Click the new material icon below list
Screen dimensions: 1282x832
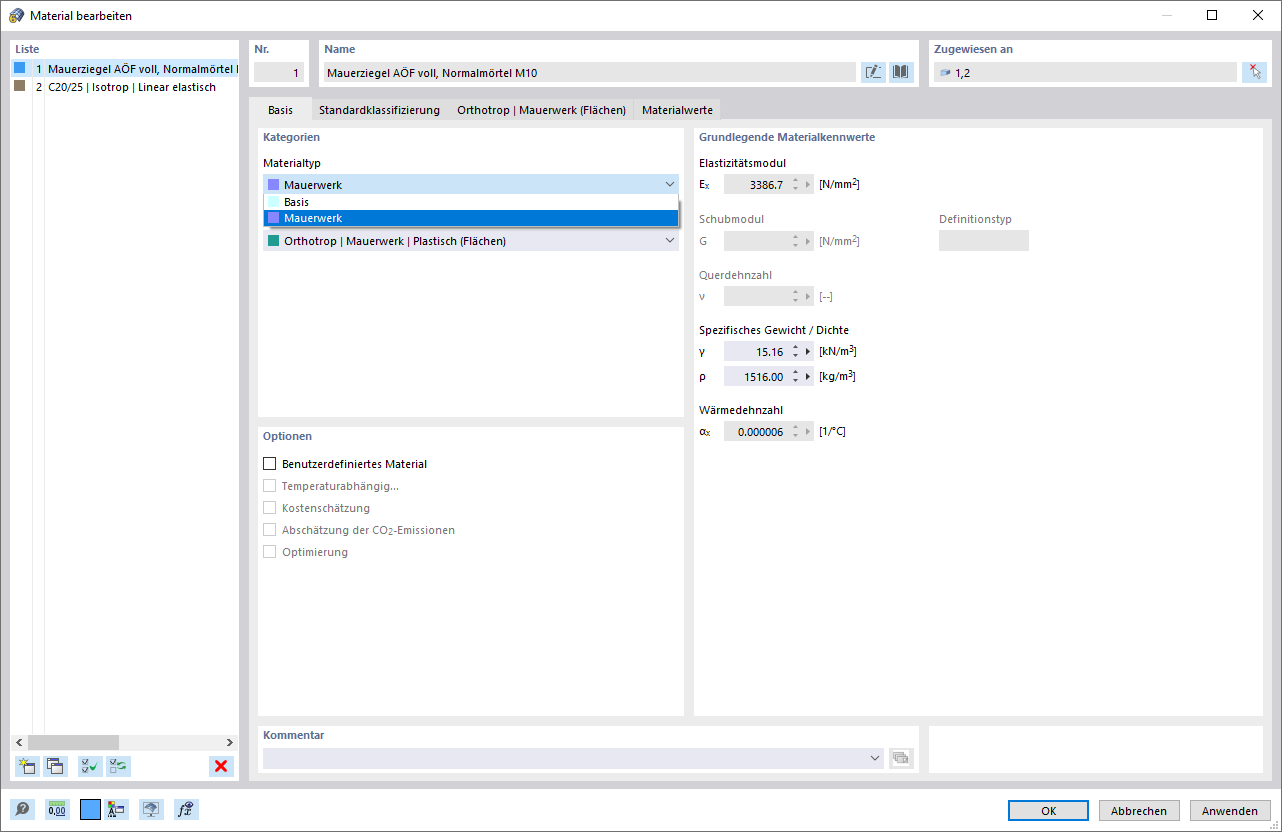pyautogui.click(x=27, y=767)
